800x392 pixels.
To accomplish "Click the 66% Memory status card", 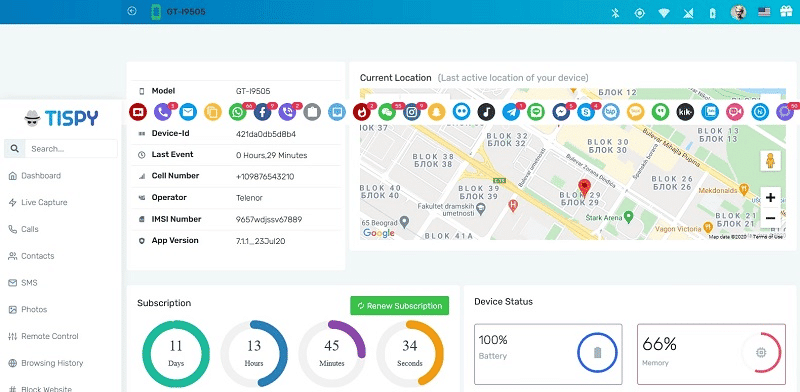I will 711,354.
